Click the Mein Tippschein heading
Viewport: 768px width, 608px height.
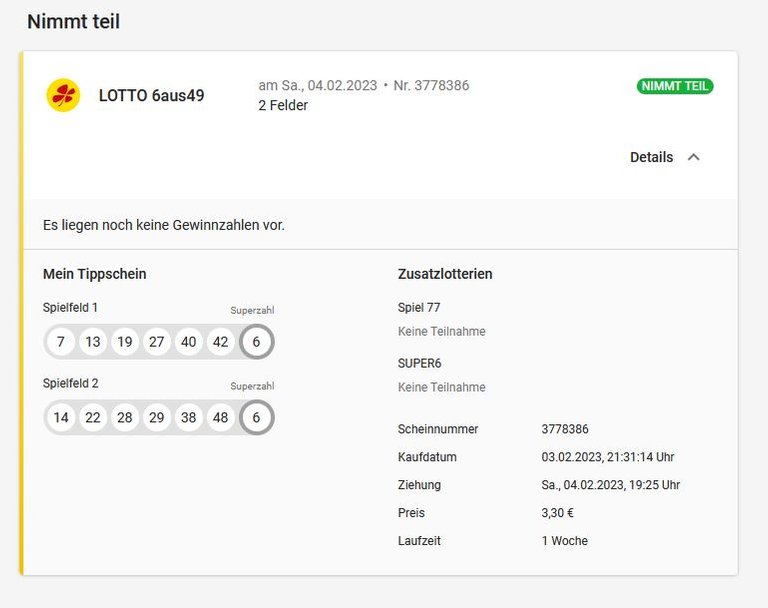[95, 274]
